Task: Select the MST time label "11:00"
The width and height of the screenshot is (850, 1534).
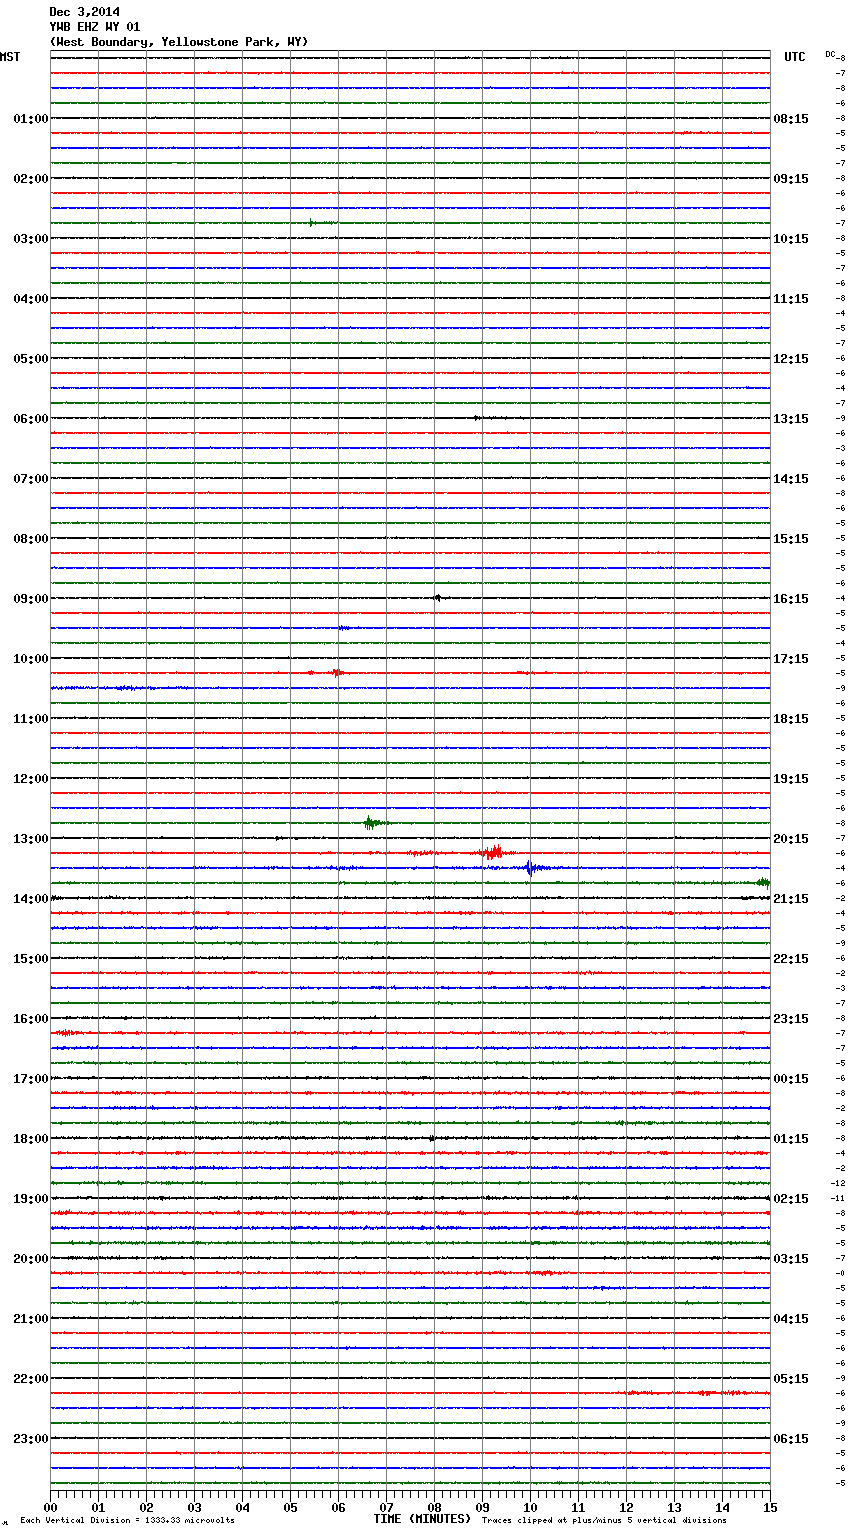Action: pos(31,719)
